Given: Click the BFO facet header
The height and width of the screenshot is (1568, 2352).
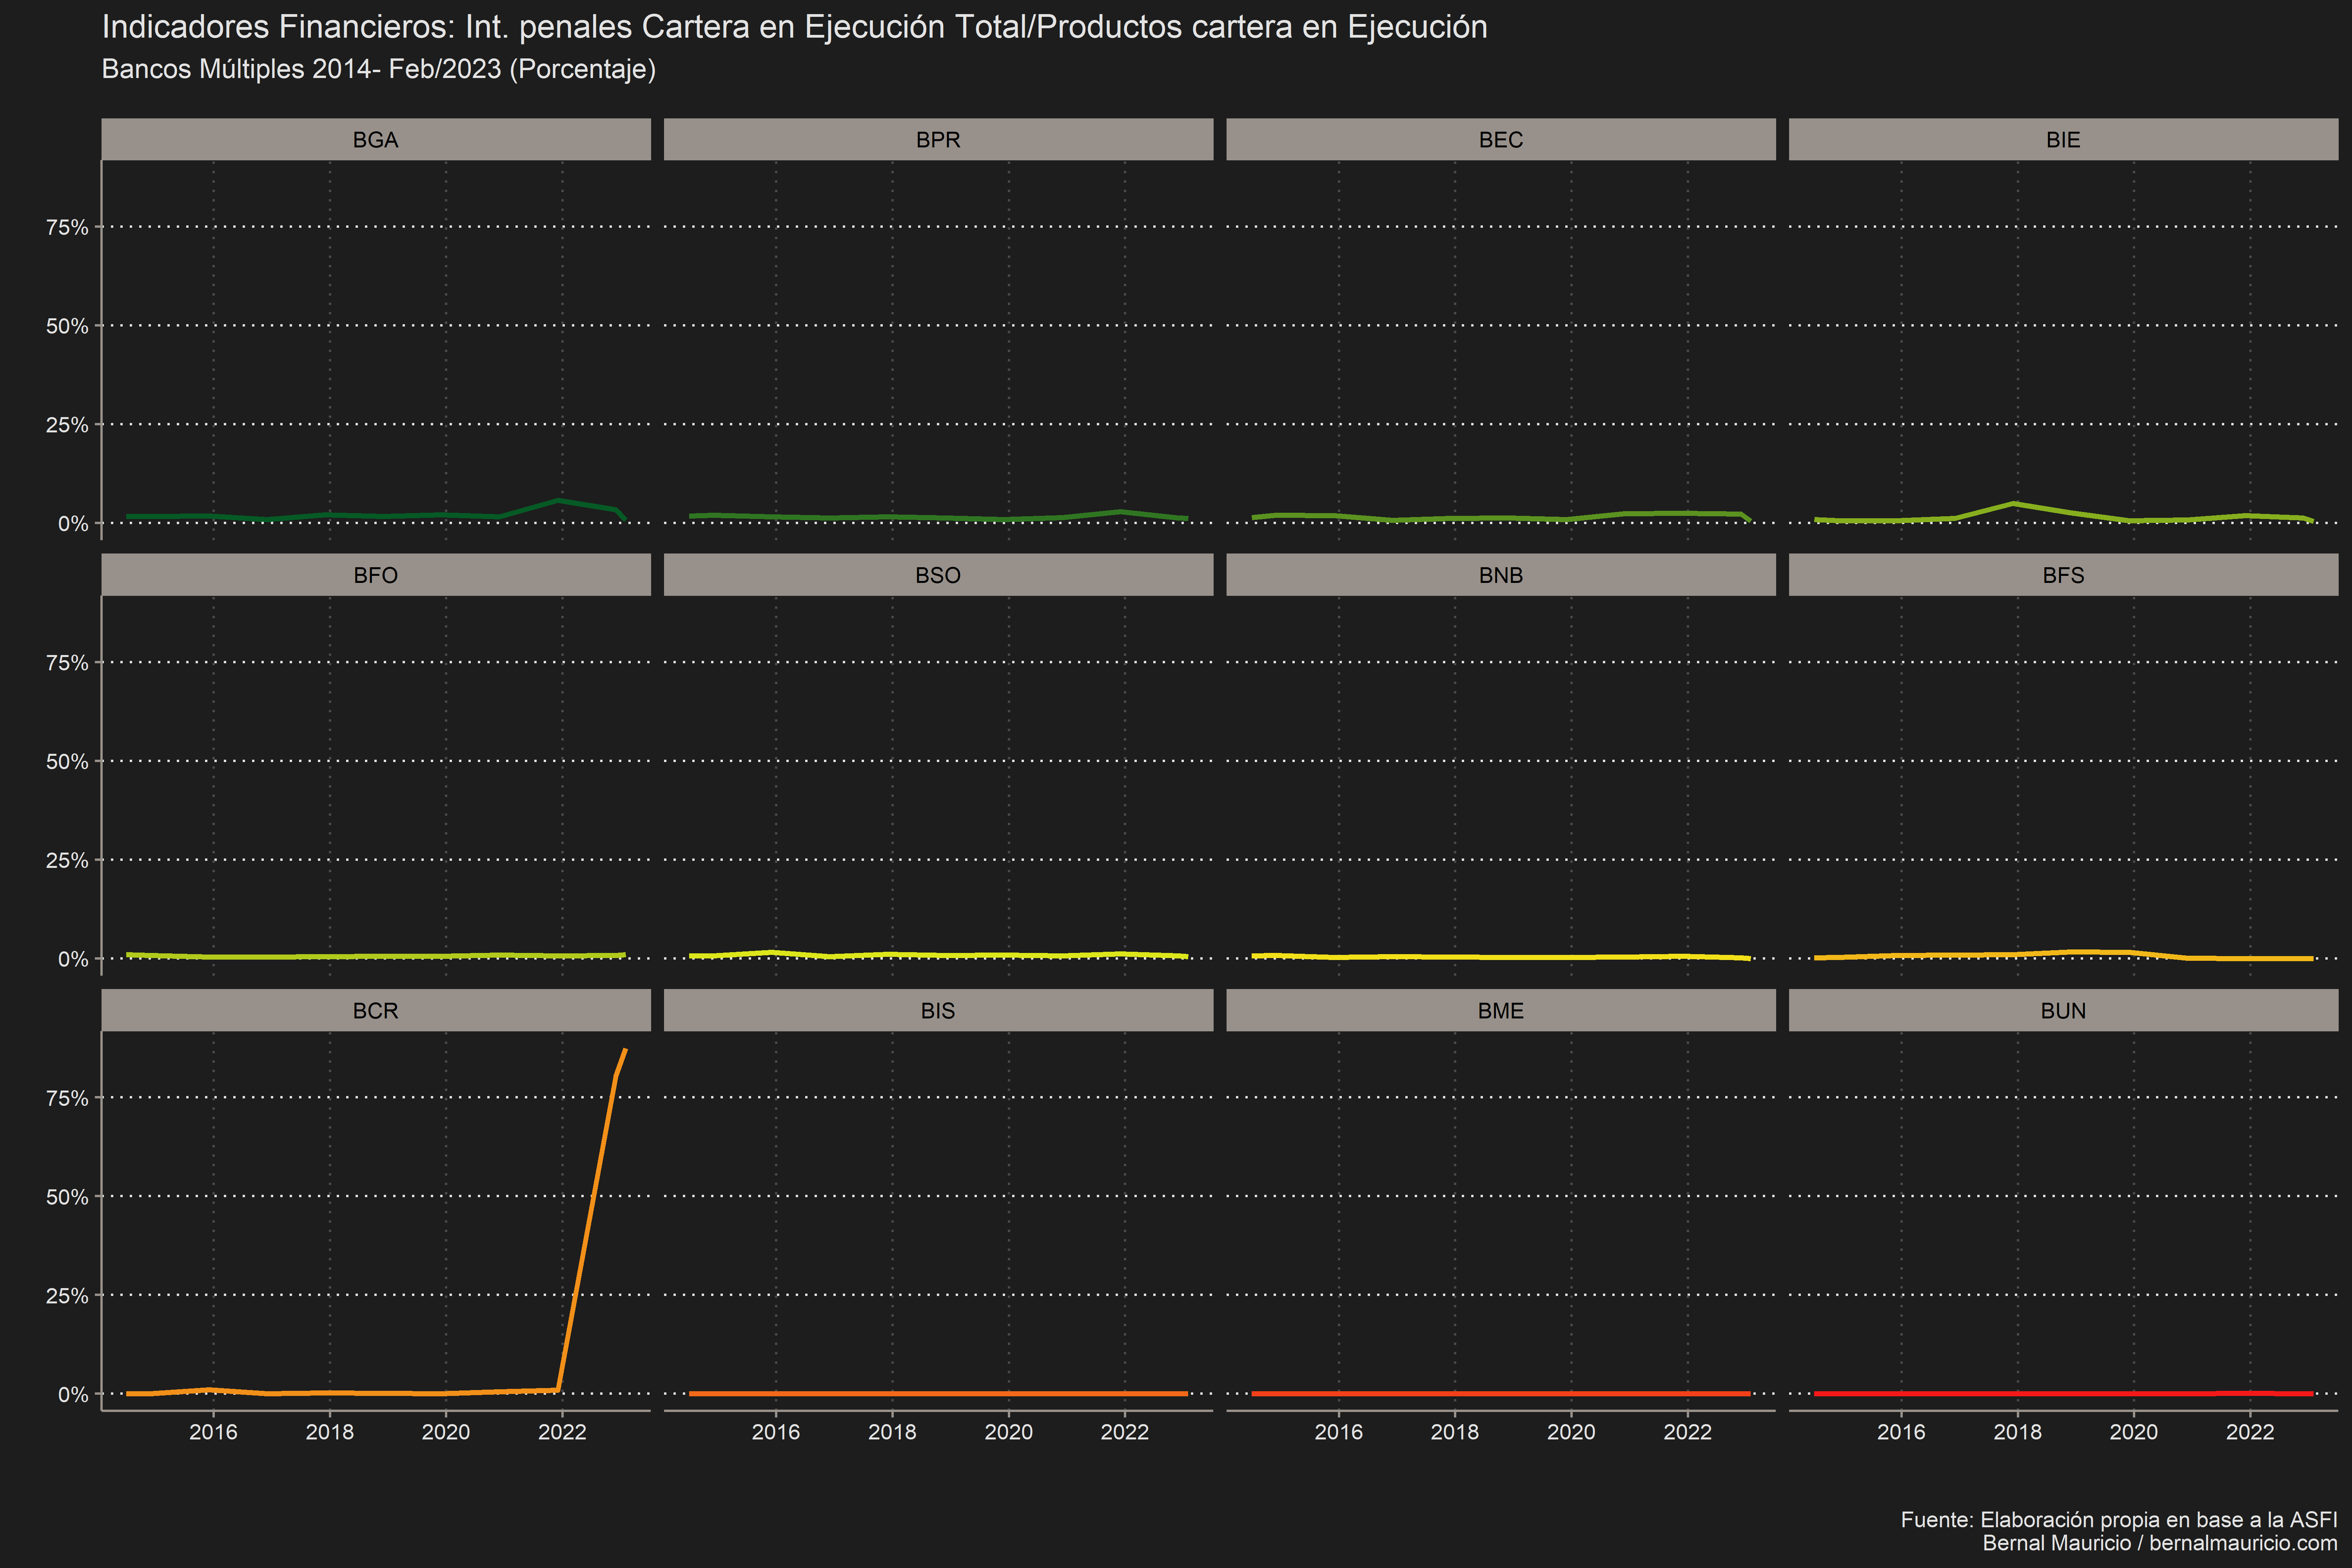Looking at the screenshot, I should coord(376,575).
